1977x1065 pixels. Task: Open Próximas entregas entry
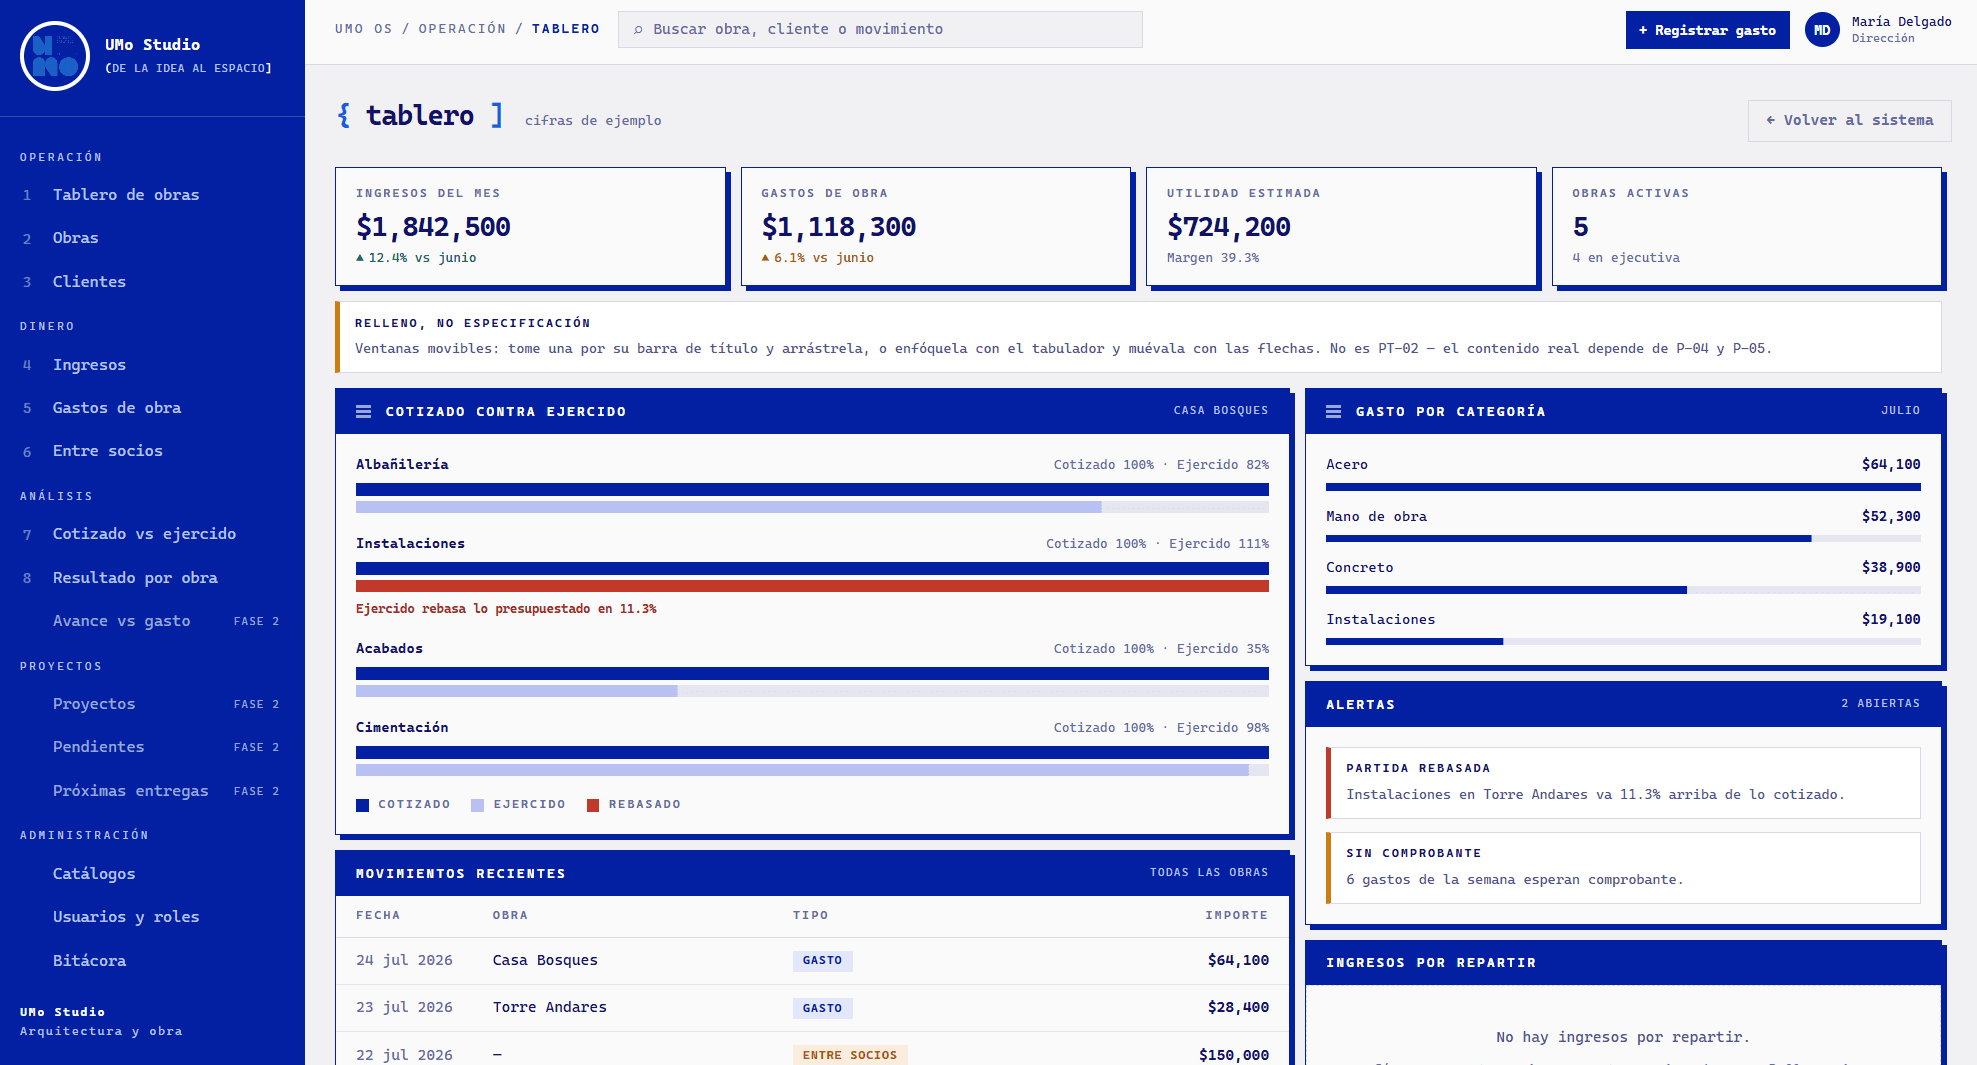coord(152,791)
